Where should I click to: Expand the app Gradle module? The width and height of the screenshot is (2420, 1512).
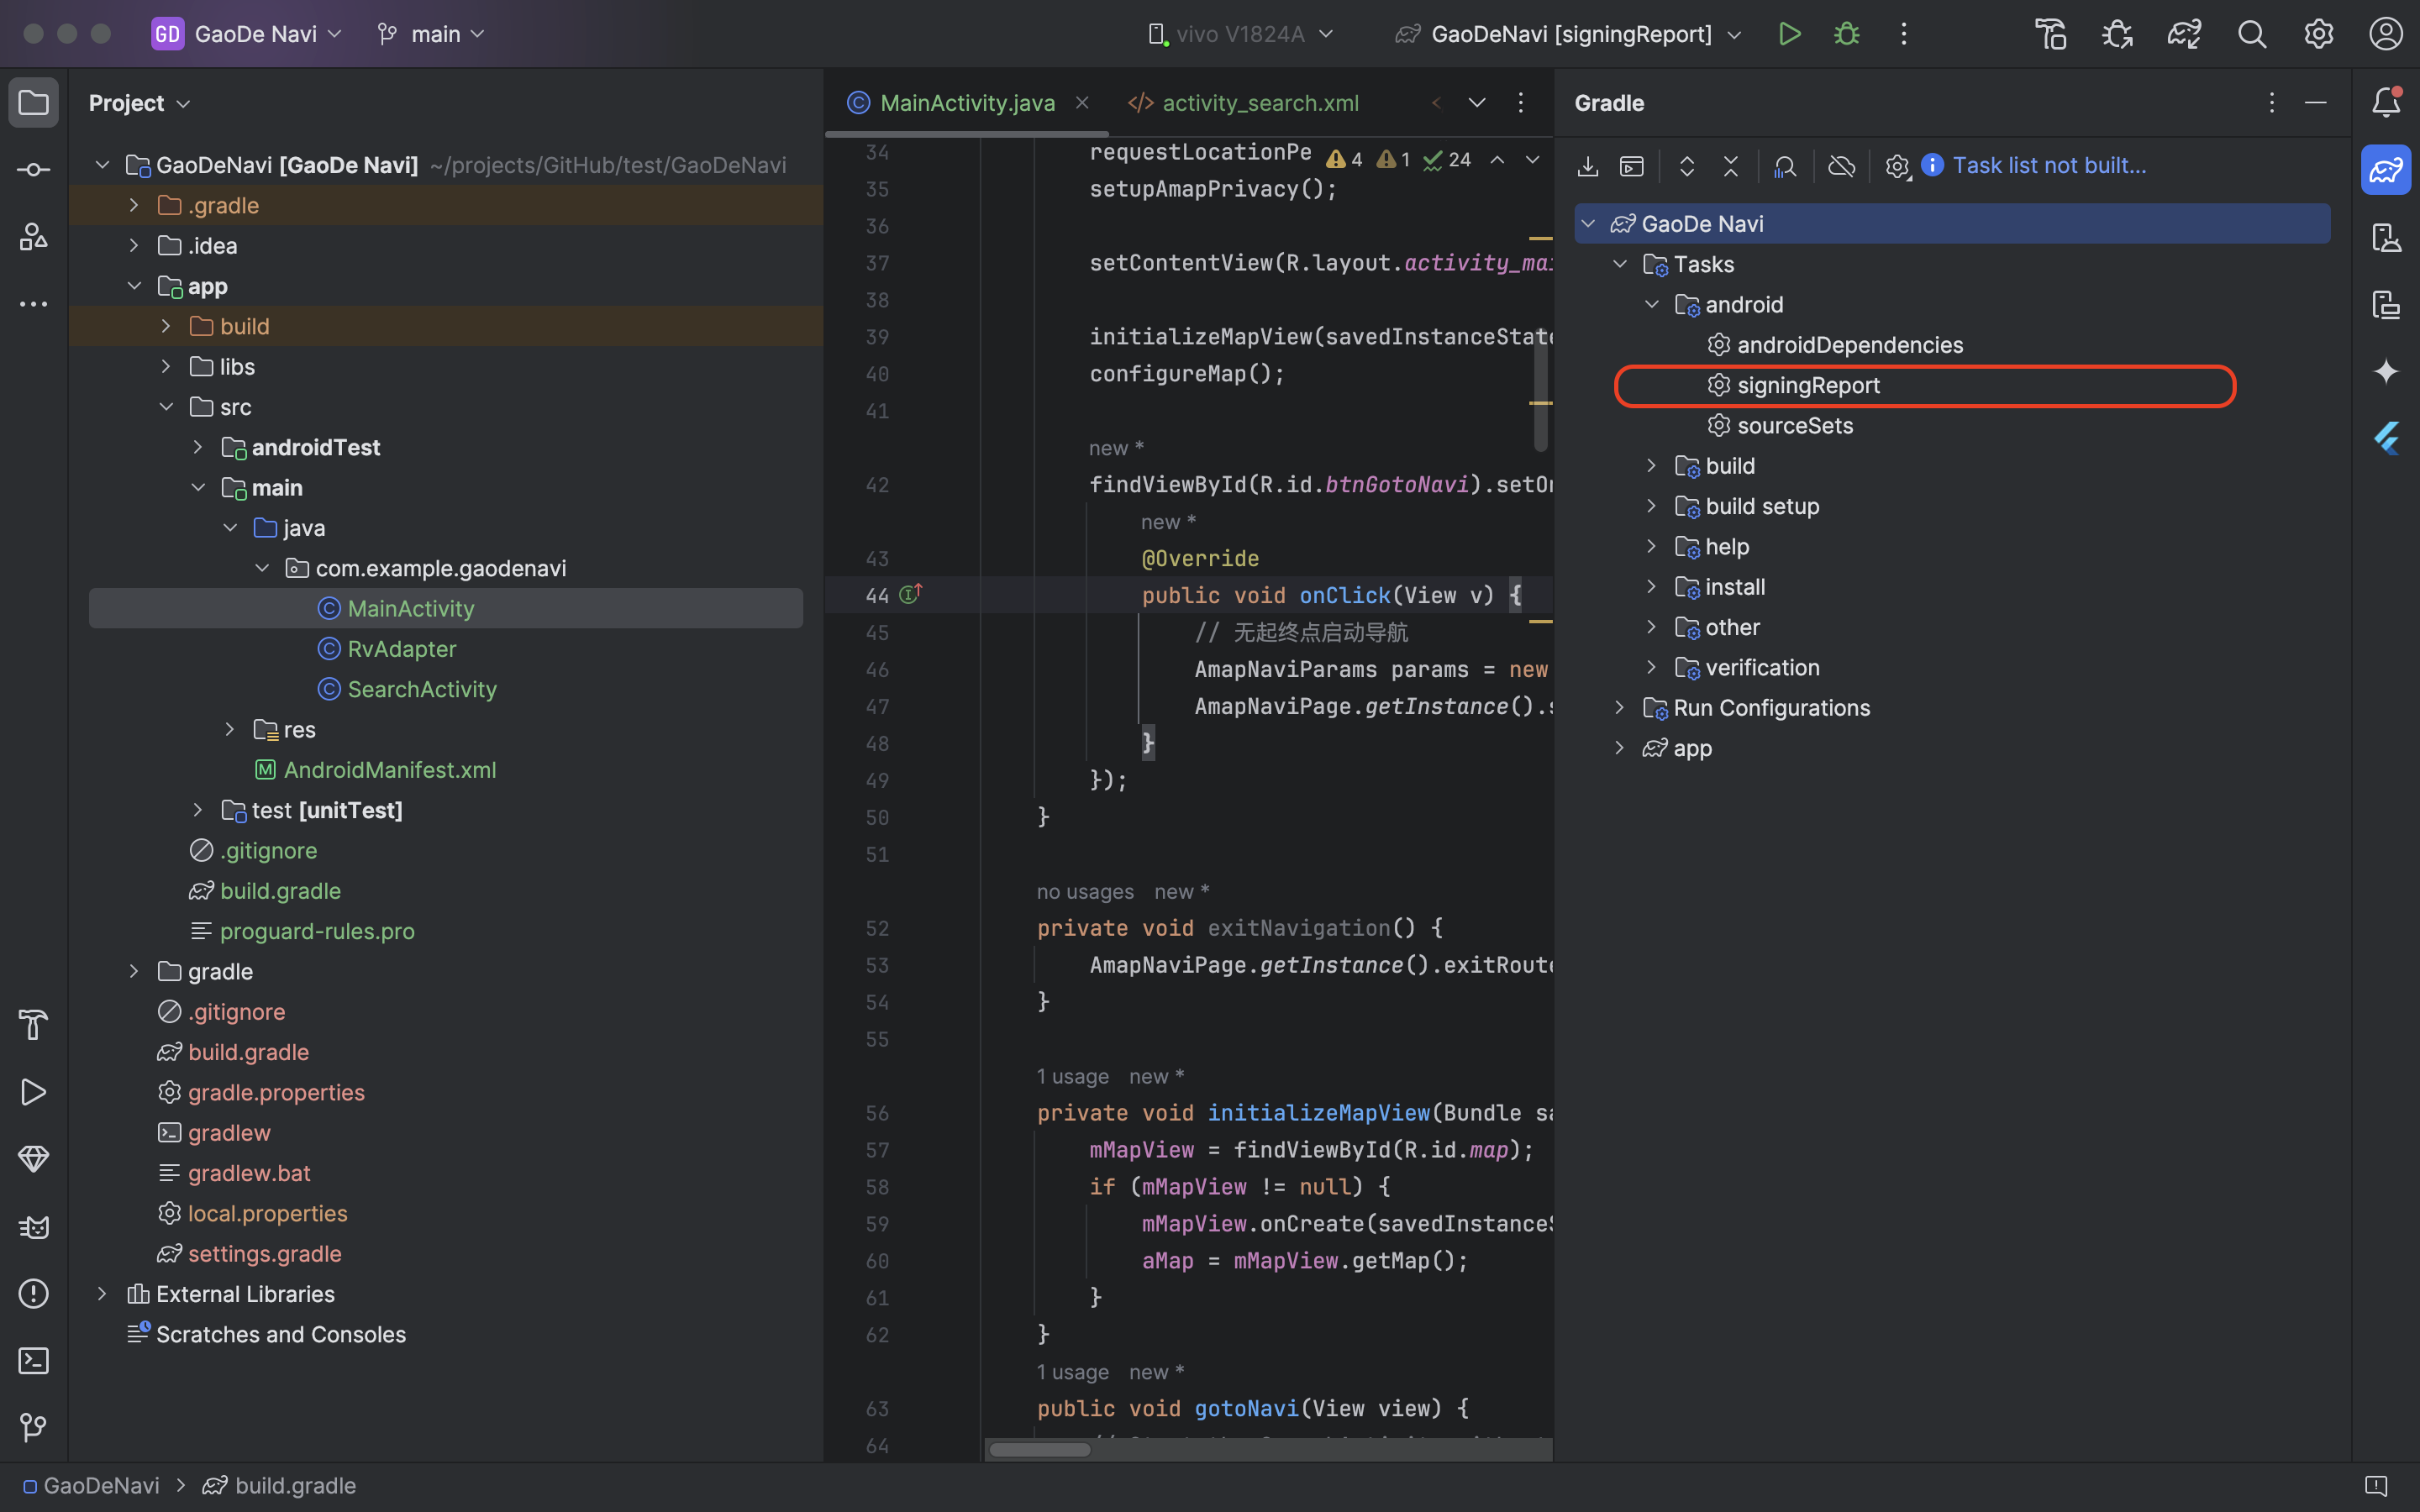[1620, 748]
